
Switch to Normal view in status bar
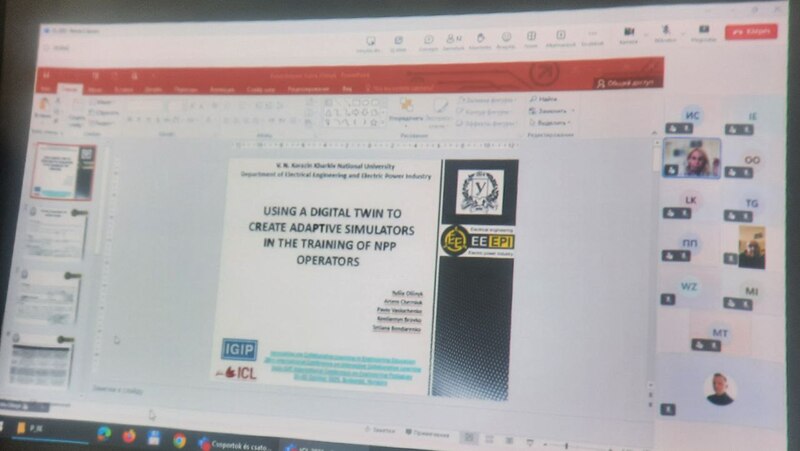coord(468,437)
